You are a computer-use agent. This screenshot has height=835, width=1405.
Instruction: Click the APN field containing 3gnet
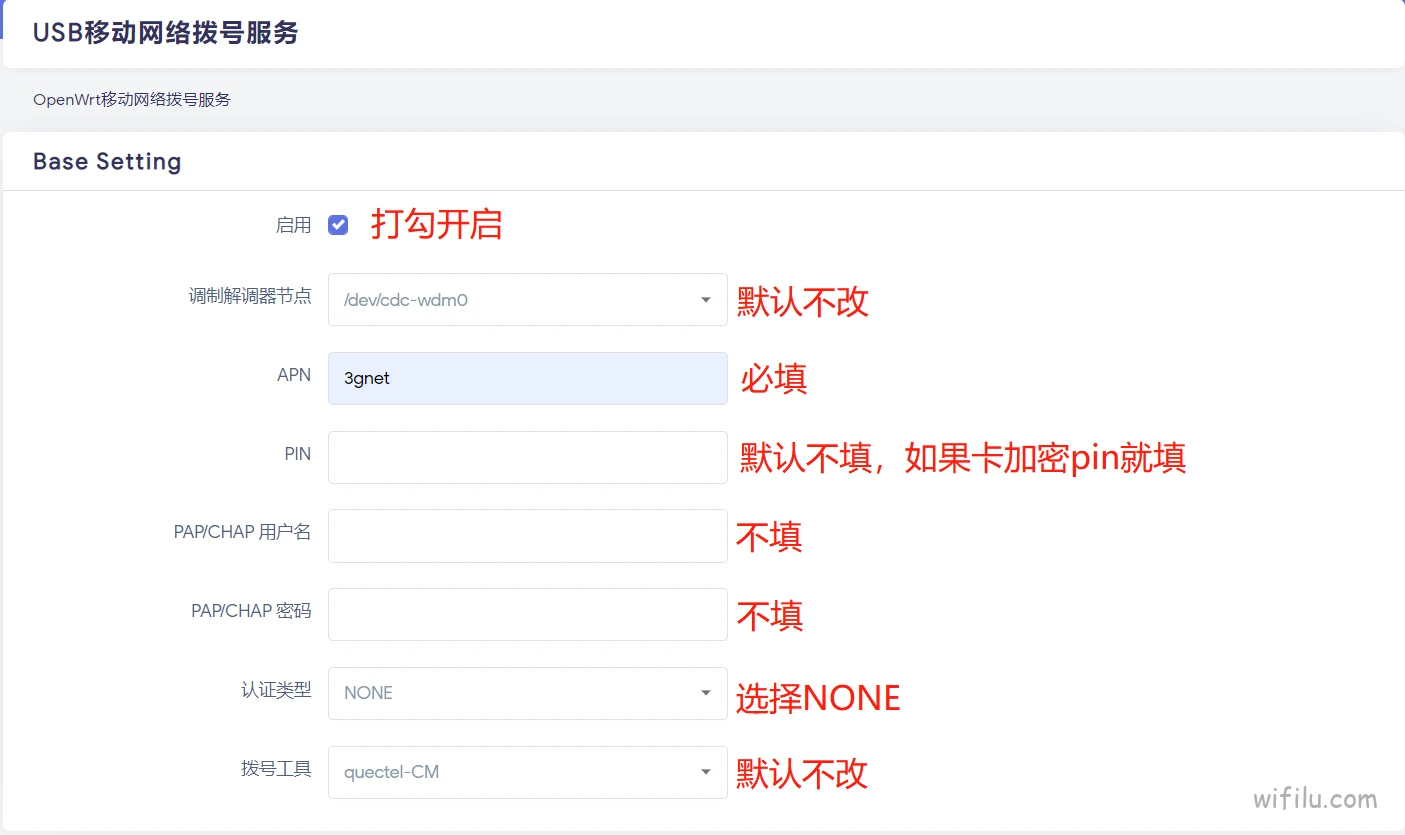pyautogui.click(x=527, y=378)
